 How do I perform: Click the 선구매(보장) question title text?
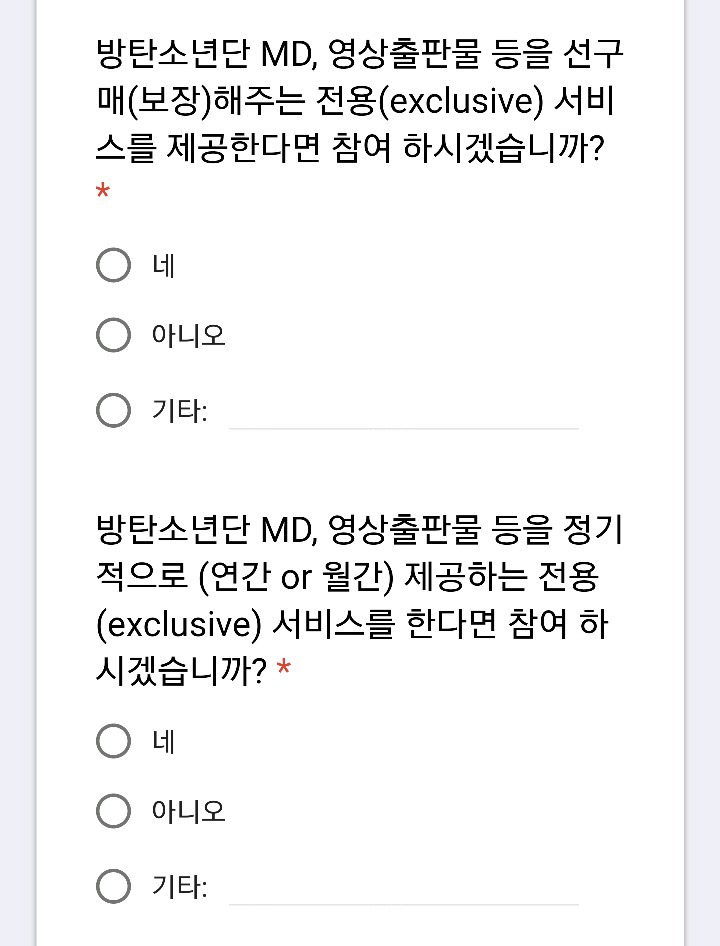click(360, 101)
